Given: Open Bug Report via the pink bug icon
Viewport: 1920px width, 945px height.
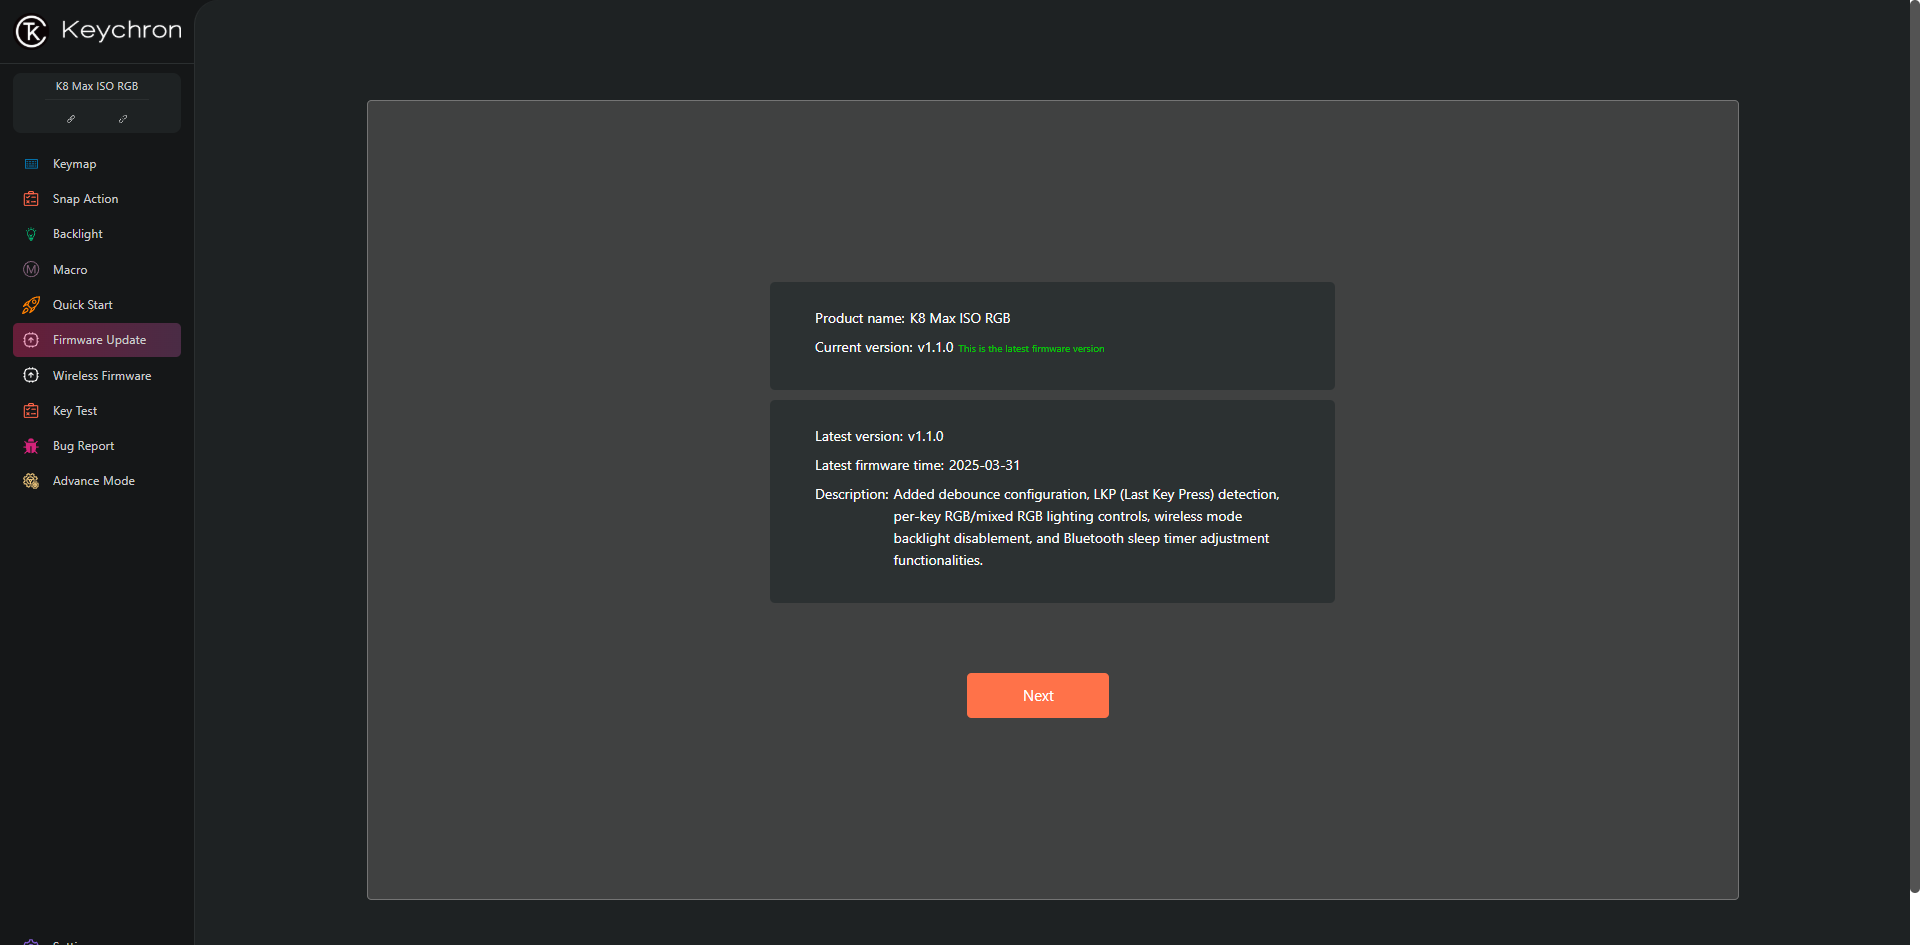Looking at the screenshot, I should click(x=31, y=446).
